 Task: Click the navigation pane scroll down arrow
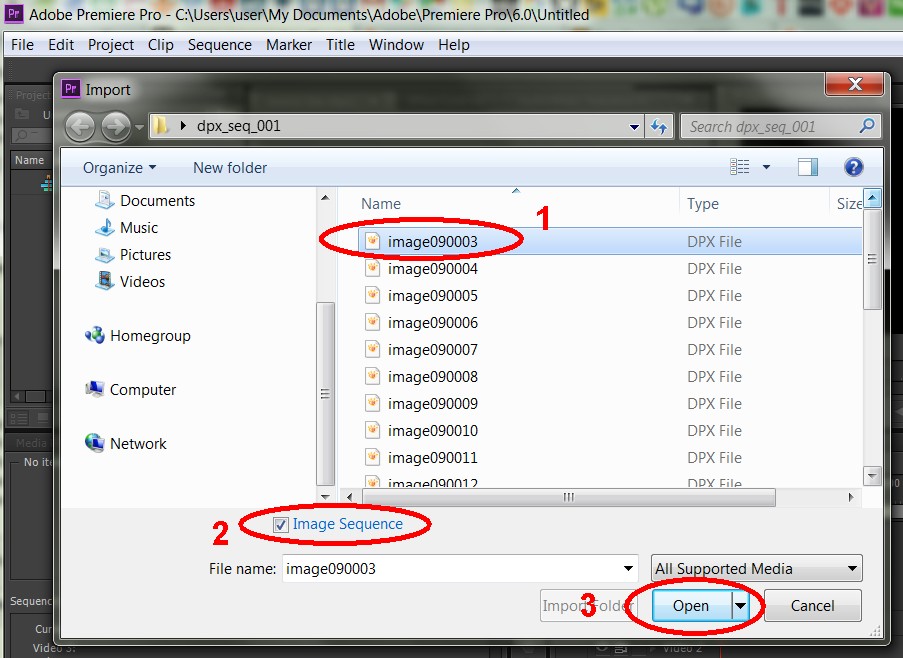[x=325, y=496]
